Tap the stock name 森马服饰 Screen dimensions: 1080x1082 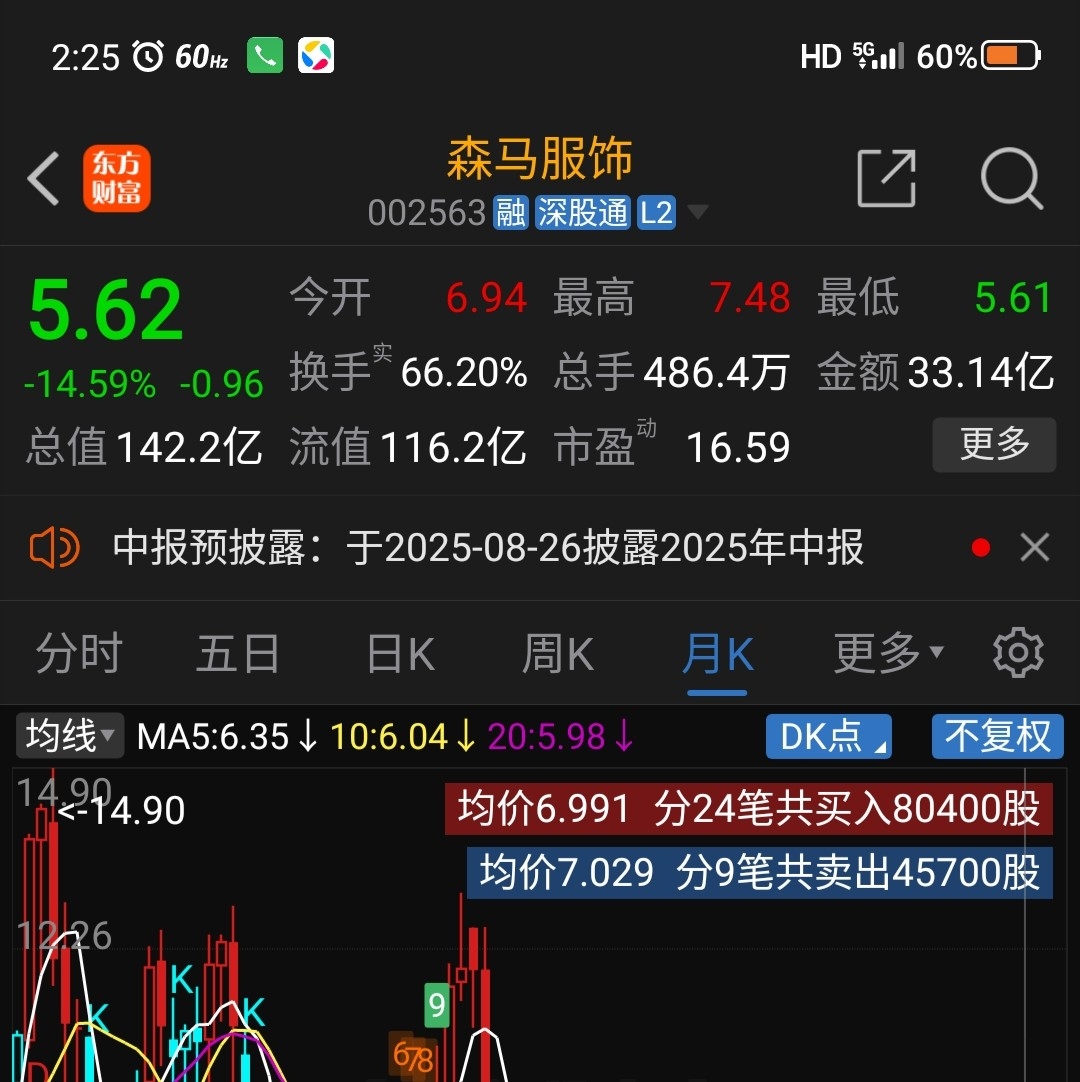click(x=540, y=159)
